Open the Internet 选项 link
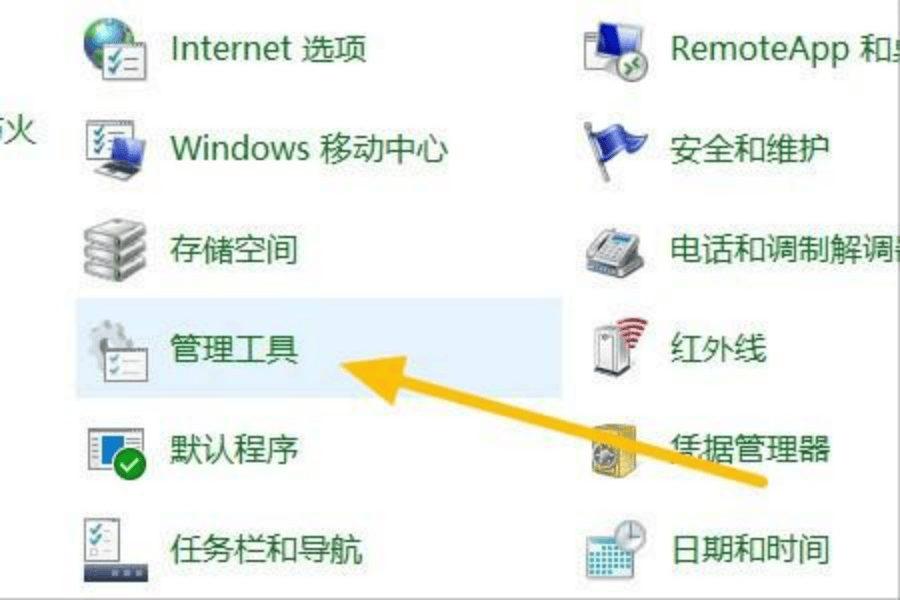900x600 pixels. click(x=268, y=48)
